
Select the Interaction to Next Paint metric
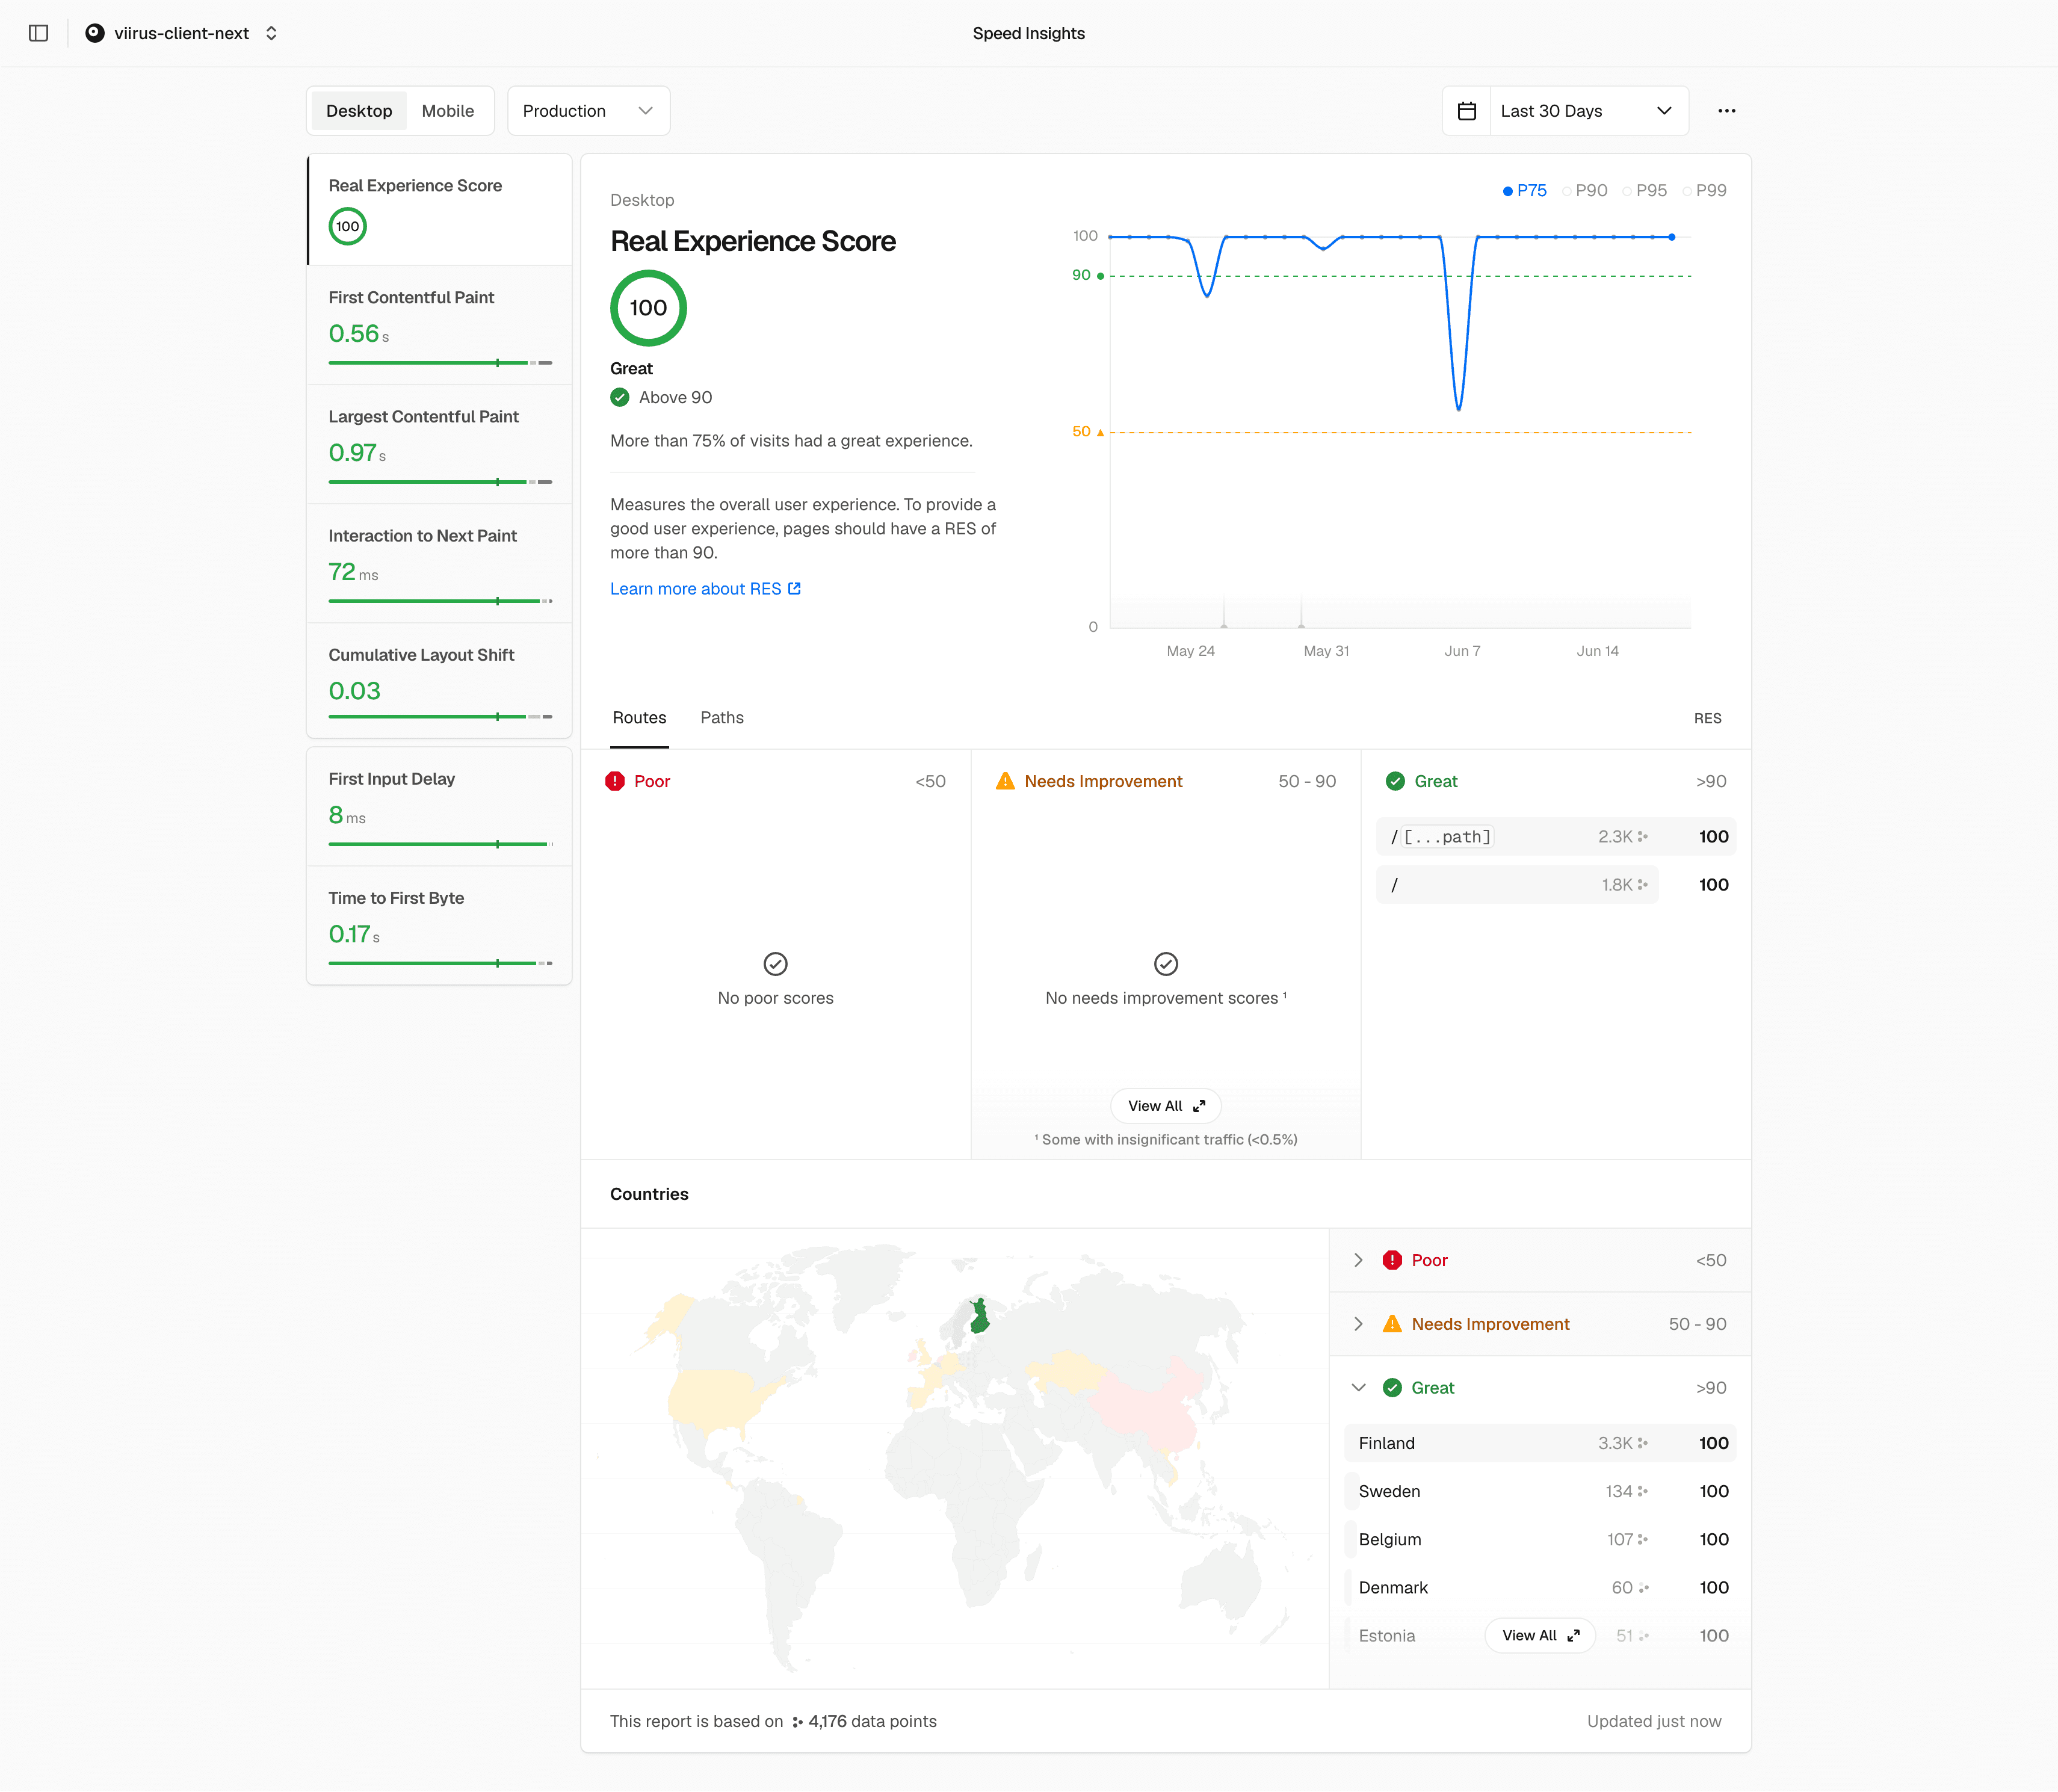440,563
